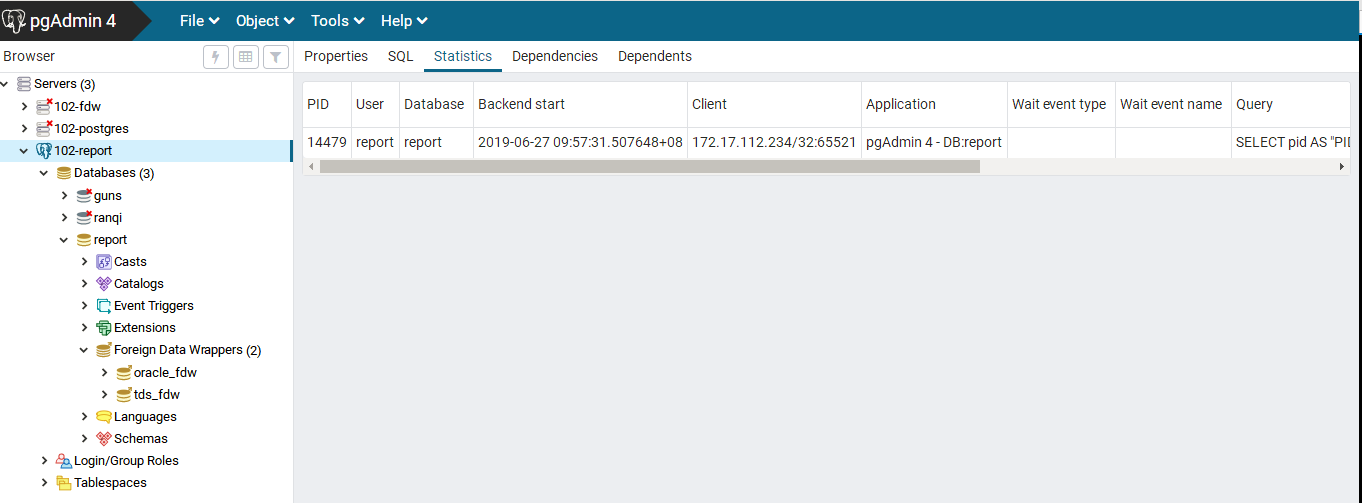This screenshot has height=503, width=1362.
Task: Click the disconnected guns database icon
Action: [x=85, y=195]
